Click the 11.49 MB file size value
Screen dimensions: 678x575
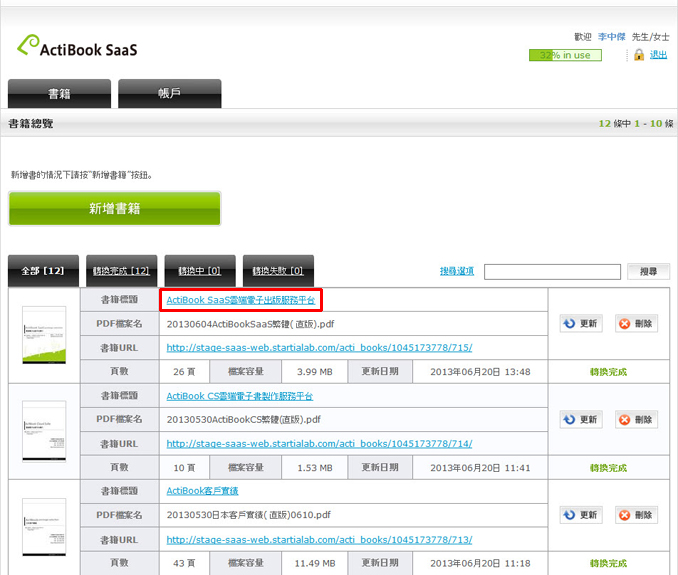click(314, 563)
